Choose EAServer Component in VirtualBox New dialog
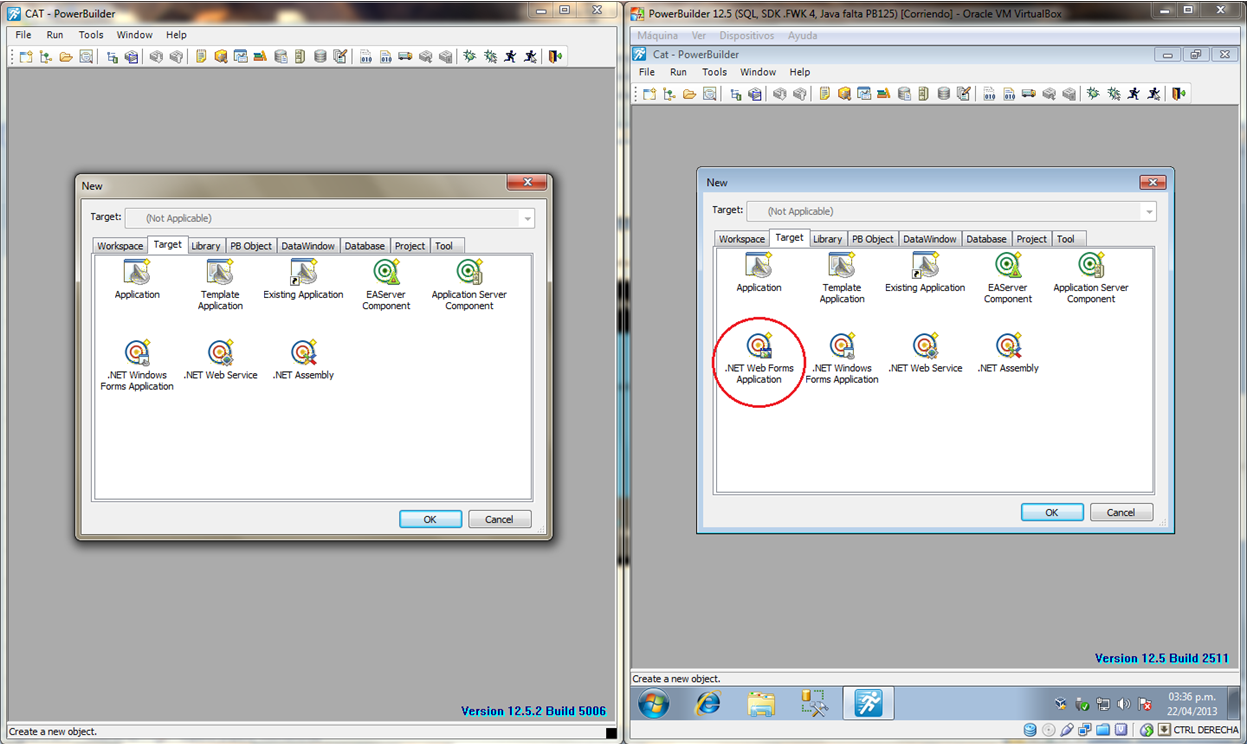The height and width of the screenshot is (744, 1247). 1008,278
